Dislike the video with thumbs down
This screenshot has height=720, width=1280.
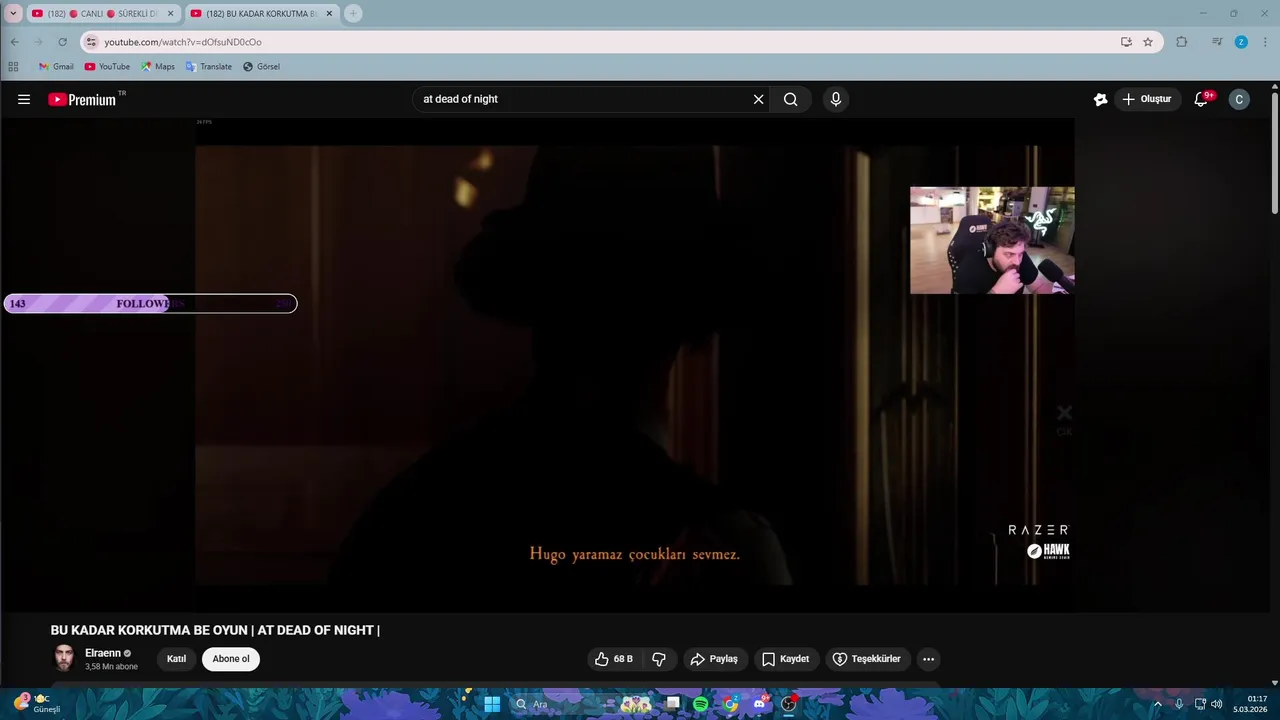tap(659, 659)
